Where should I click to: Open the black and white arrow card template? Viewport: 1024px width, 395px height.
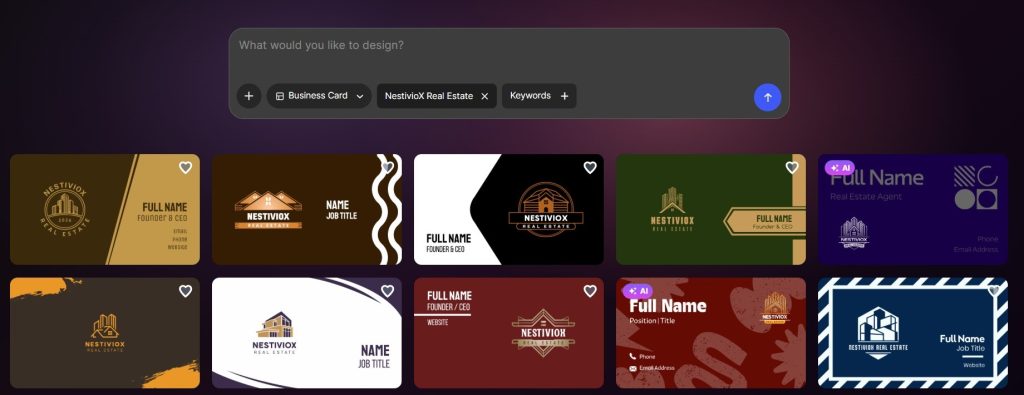point(509,210)
